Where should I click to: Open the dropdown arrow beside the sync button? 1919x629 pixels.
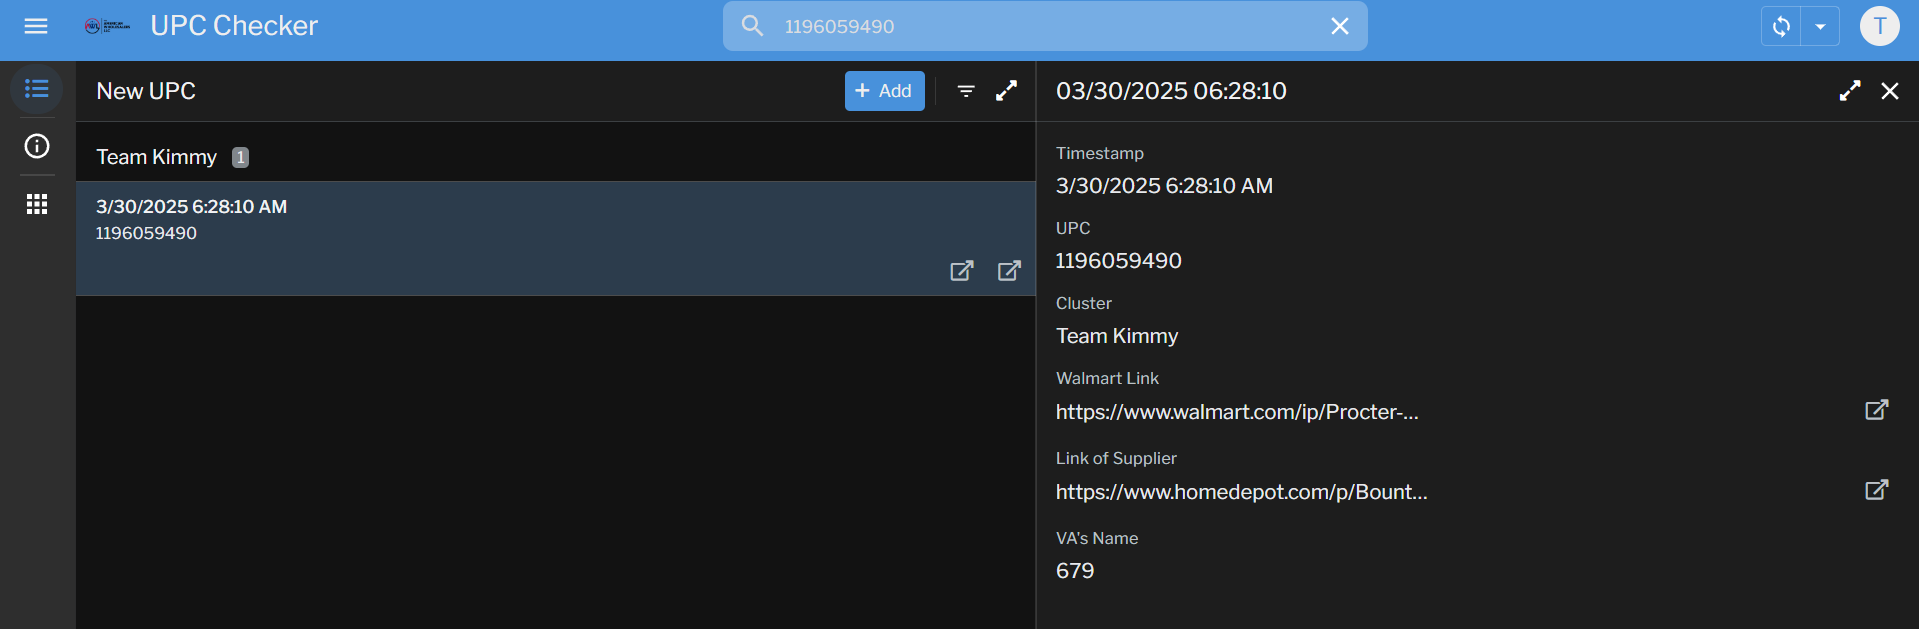pyautogui.click(x=1820, y=26)
